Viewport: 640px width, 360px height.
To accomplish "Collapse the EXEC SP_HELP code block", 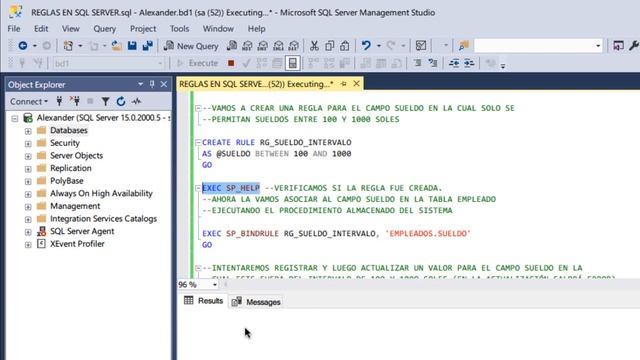I will [198, 188].
